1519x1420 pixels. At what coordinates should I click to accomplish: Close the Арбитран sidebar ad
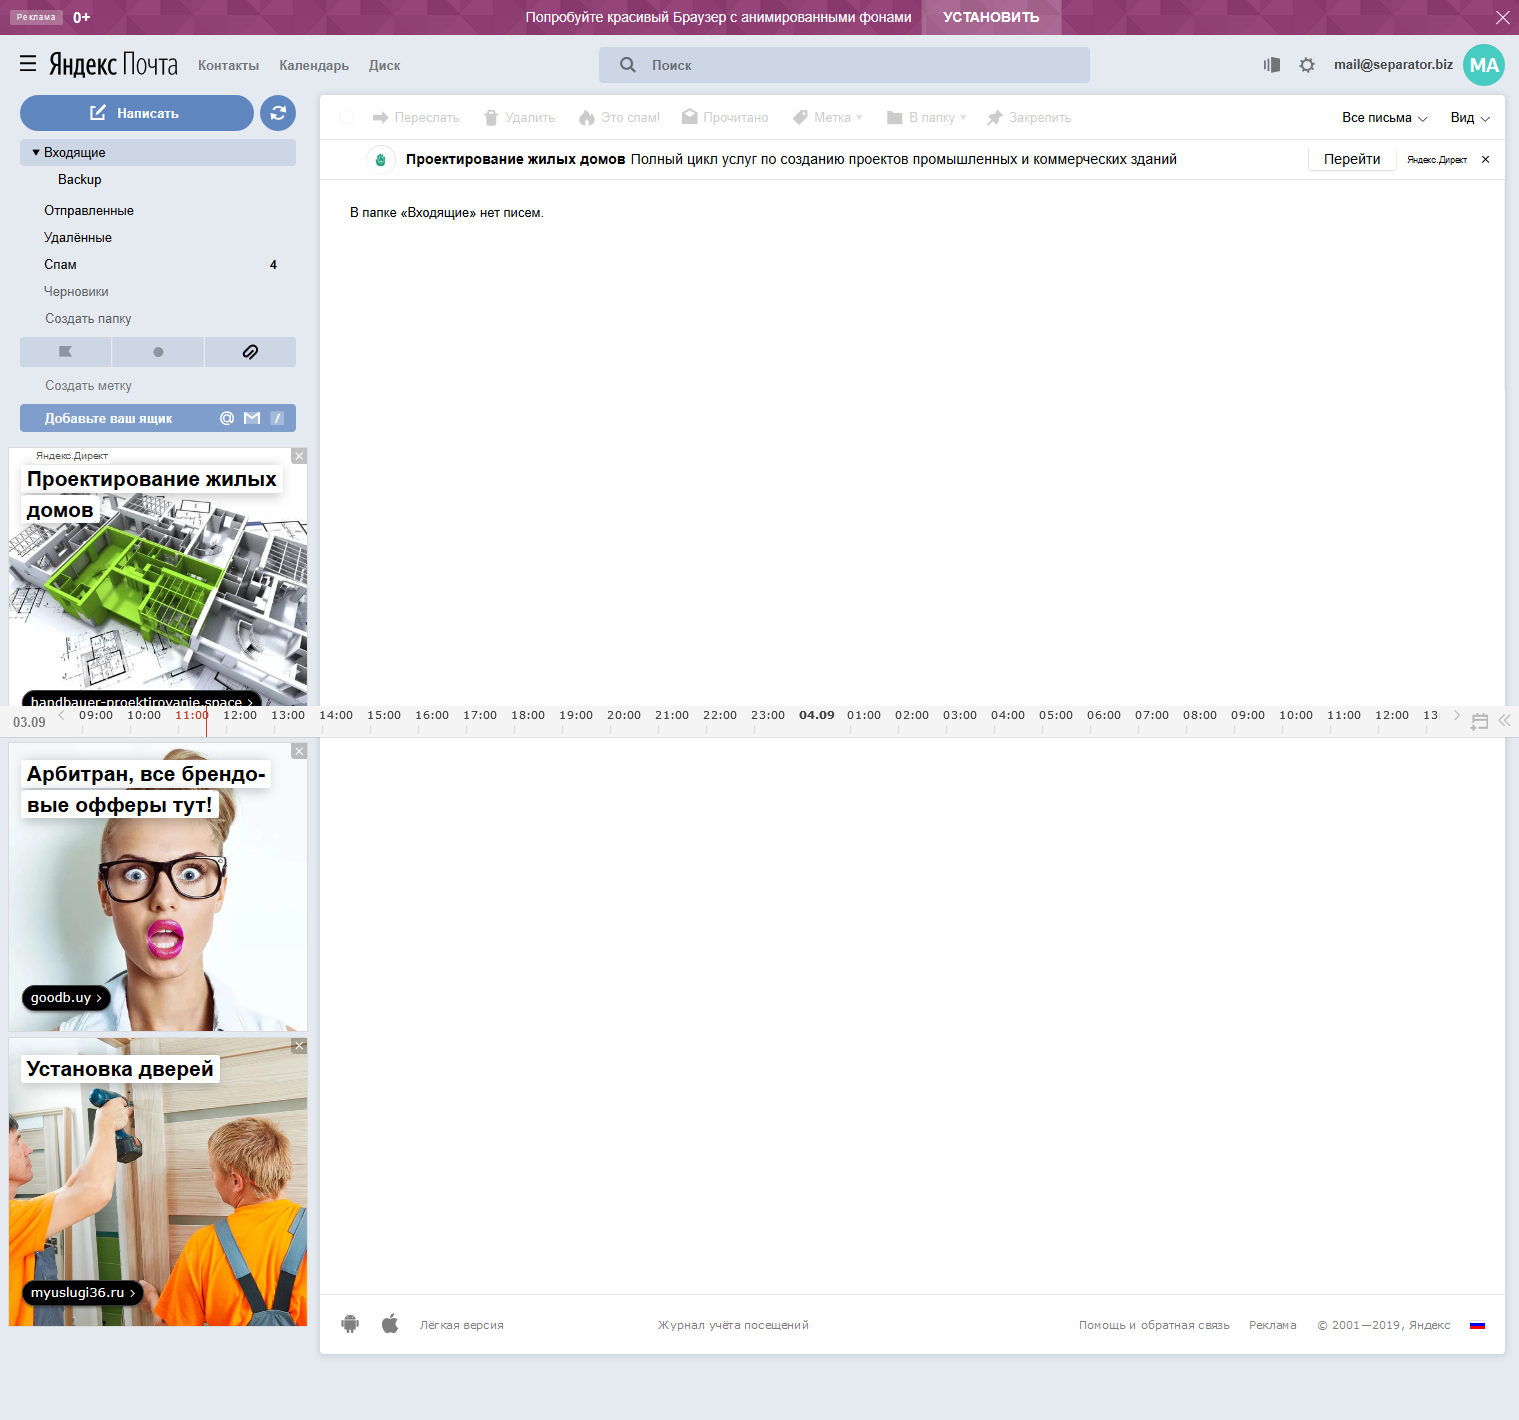click(299, 751)
